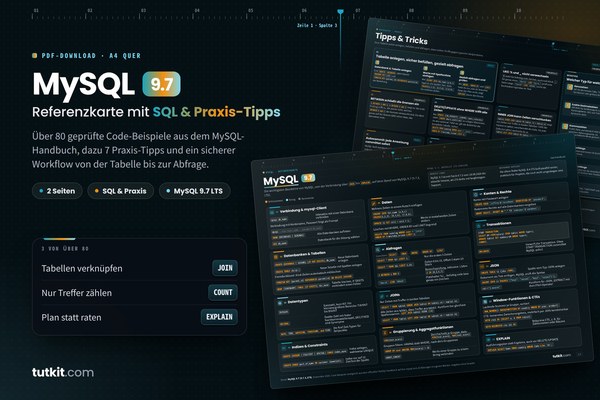
Task: Click ruler tick labeled 05
Action: pyautogui.click(x=250, y=11)
